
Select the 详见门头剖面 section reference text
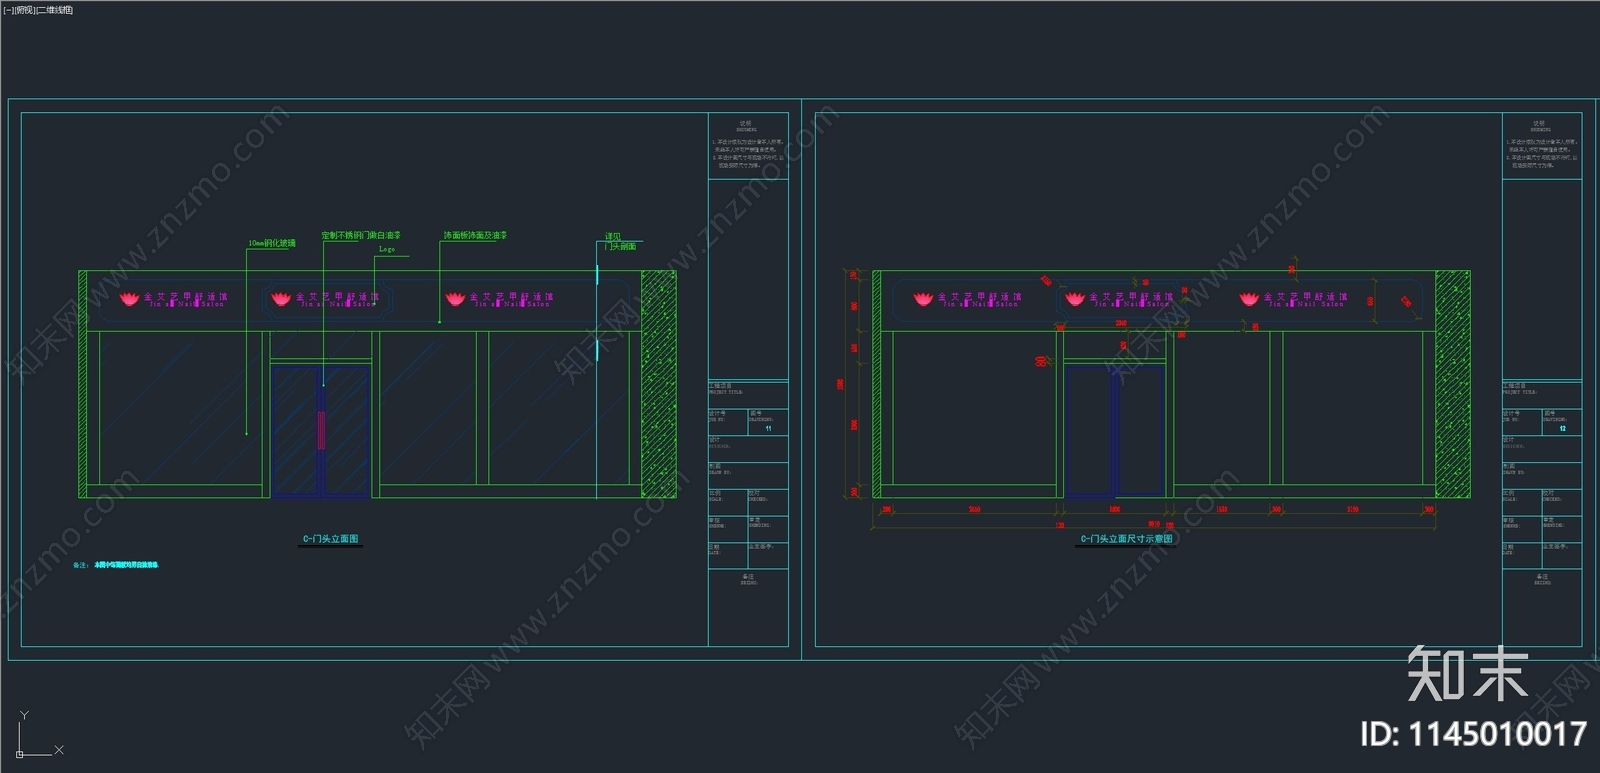pyautogui.click(x=620, y=241)
